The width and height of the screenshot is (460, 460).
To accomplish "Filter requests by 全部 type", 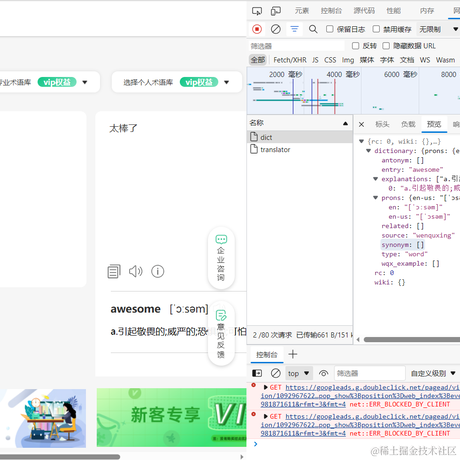I will click(x=258, y=60).
